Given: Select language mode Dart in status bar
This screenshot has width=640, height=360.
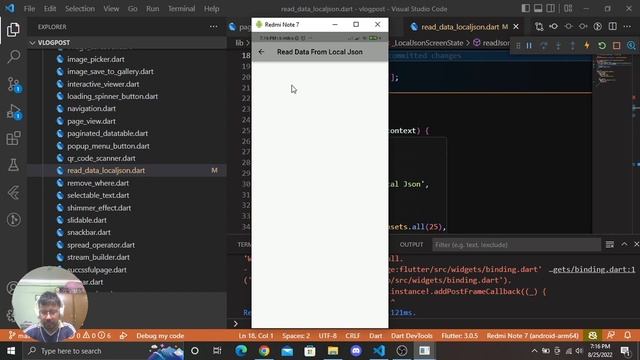Looking at the screenshot, I should [x=376, y=336].
